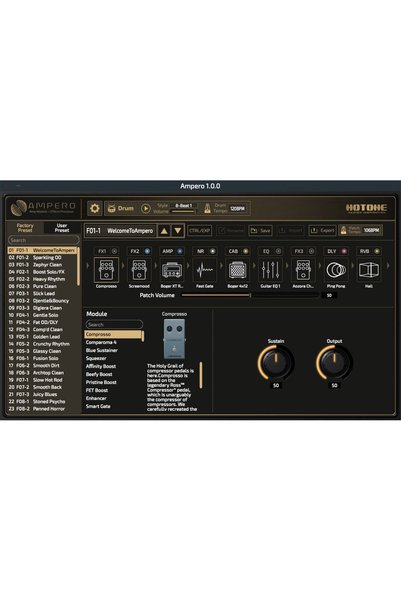The width and height of the screenshot is (401, 601).
Task: Select Blue Sustainer in module list
Action: (x=102, y=350)
